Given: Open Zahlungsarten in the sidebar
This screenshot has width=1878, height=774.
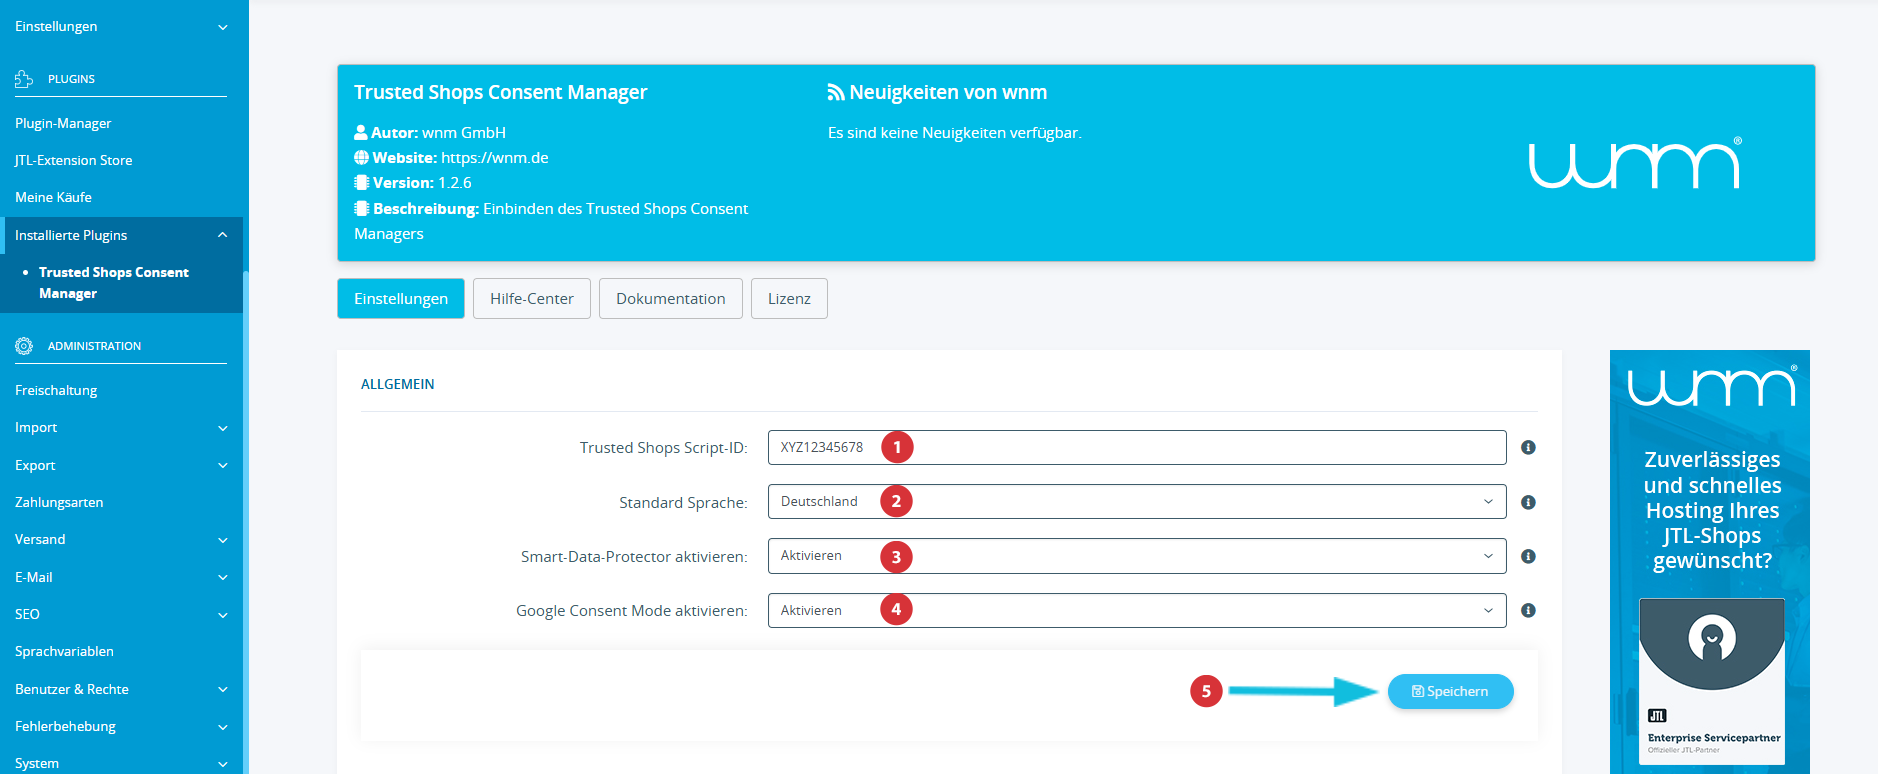Looking at the screenshot, I should (x=59, y=502).
